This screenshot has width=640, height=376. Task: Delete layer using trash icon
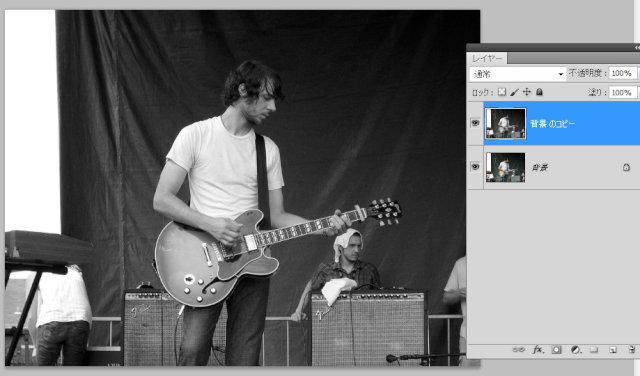click(633, 349)
